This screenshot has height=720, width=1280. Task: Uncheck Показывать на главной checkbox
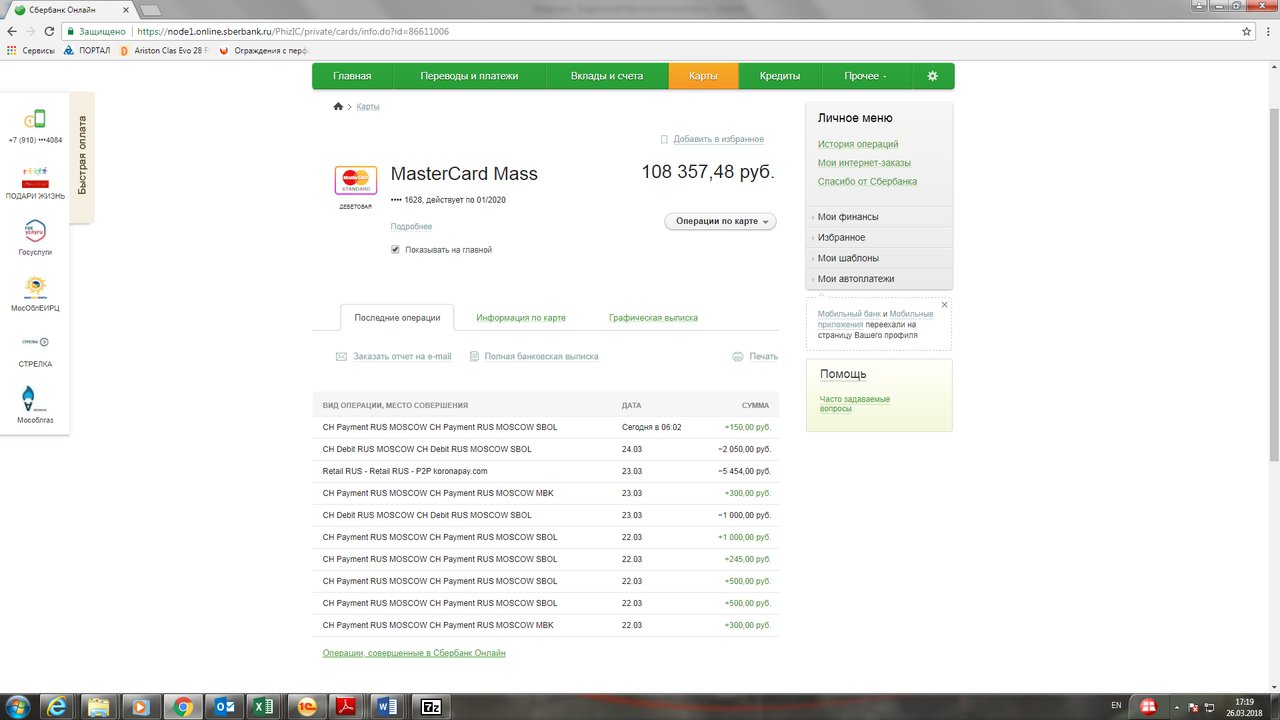point(396,250)
